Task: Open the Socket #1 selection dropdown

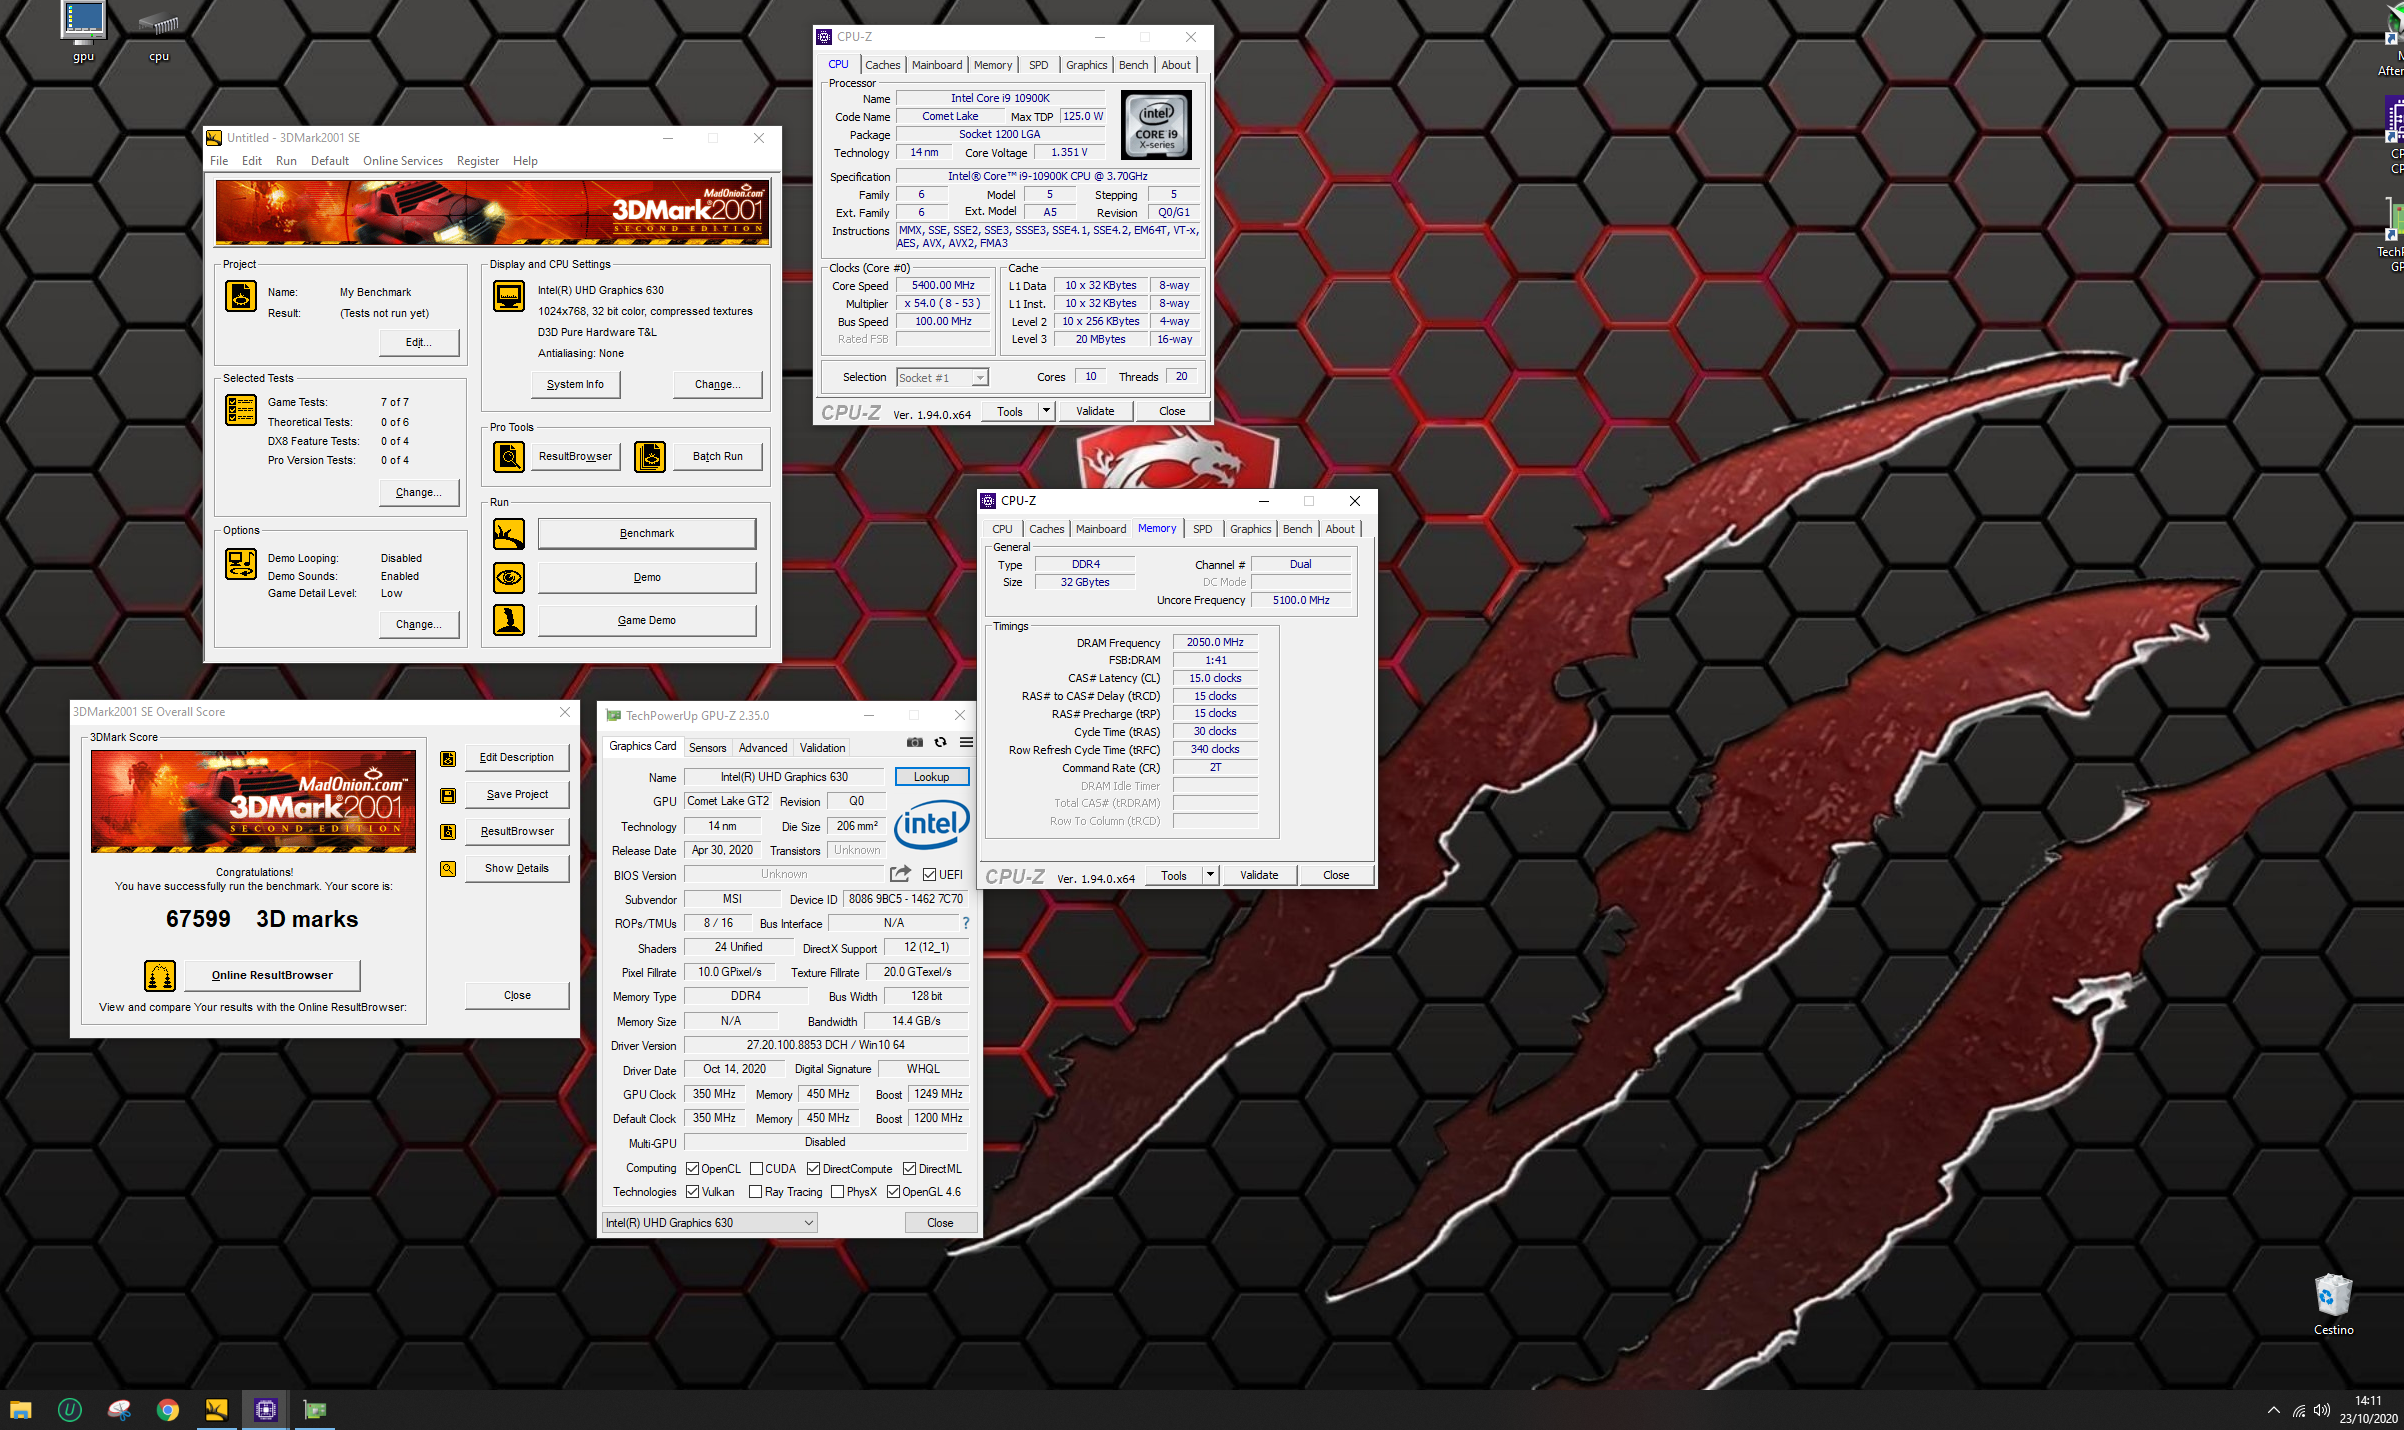Action: tap(942, 377)
